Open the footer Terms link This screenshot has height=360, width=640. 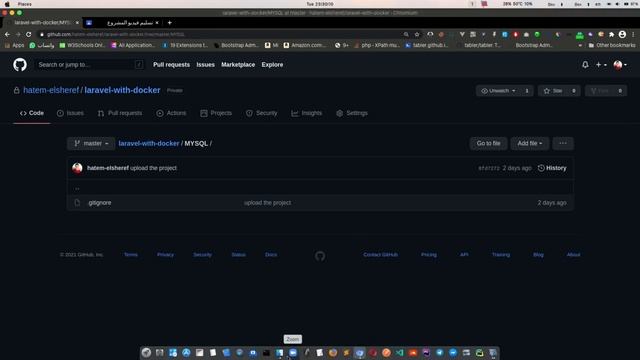tap(131, 254)
